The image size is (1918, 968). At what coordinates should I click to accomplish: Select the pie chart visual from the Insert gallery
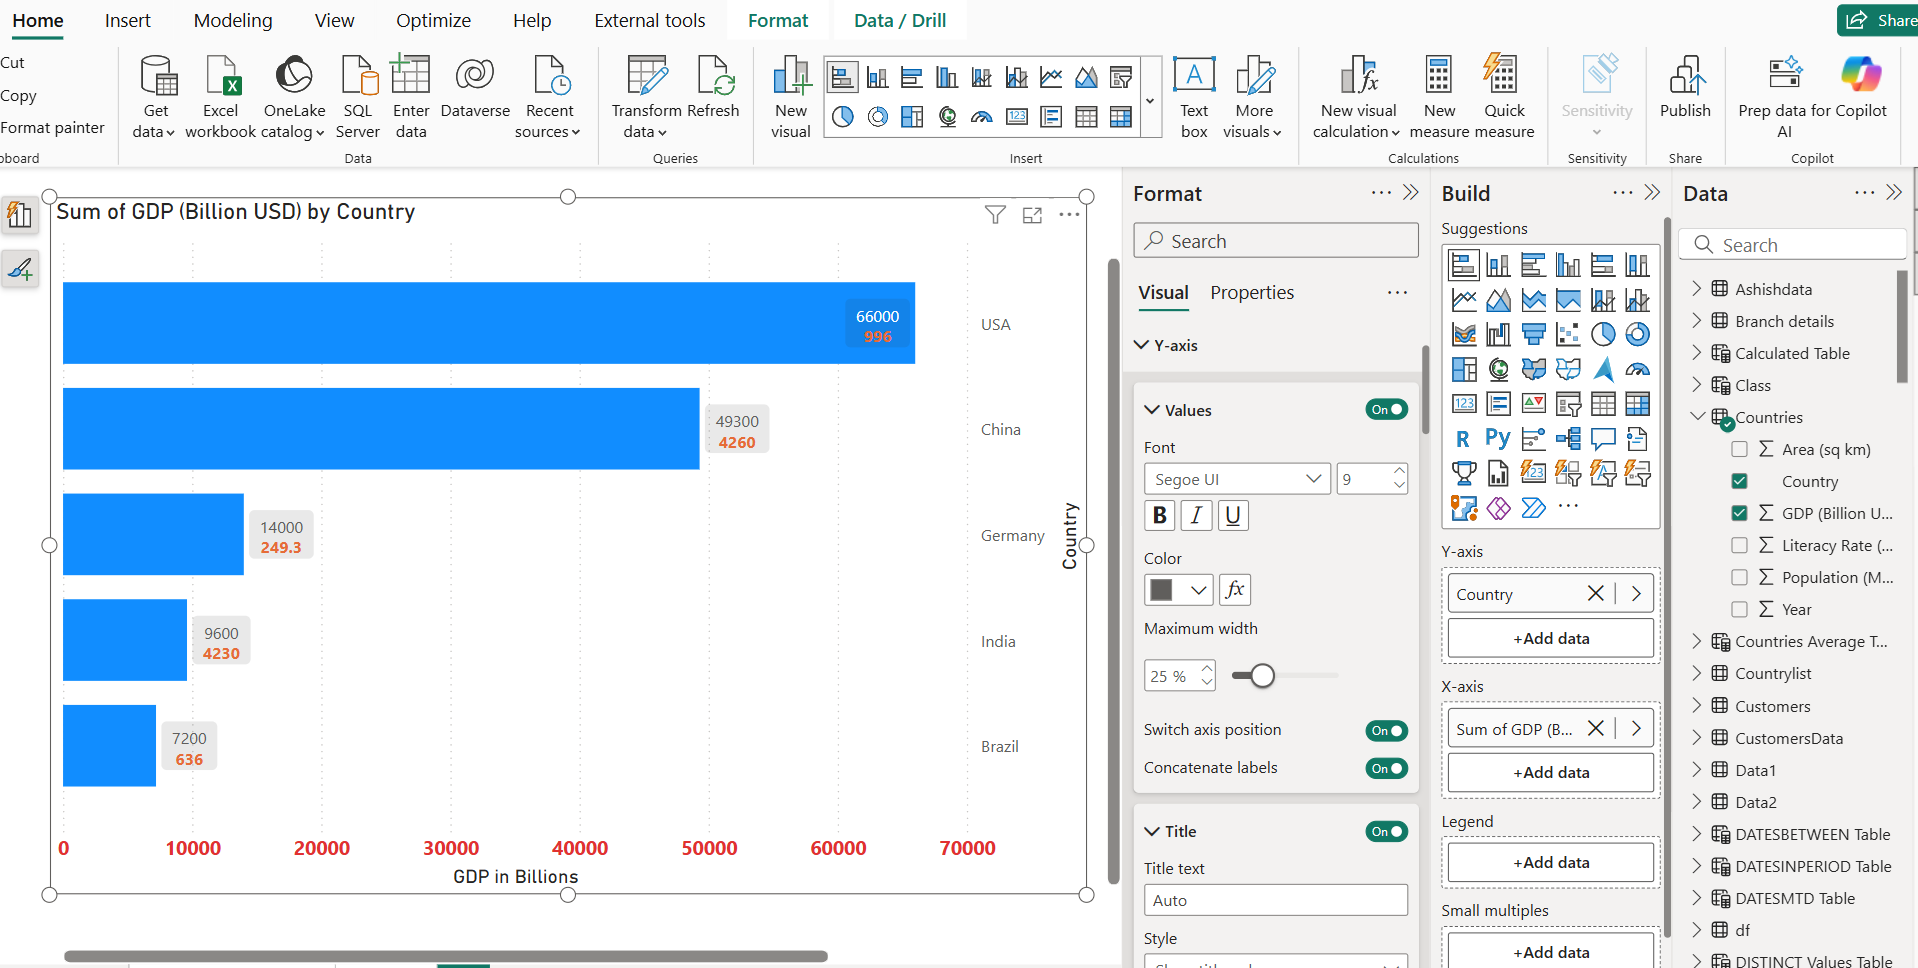click(x=843, y=116)
